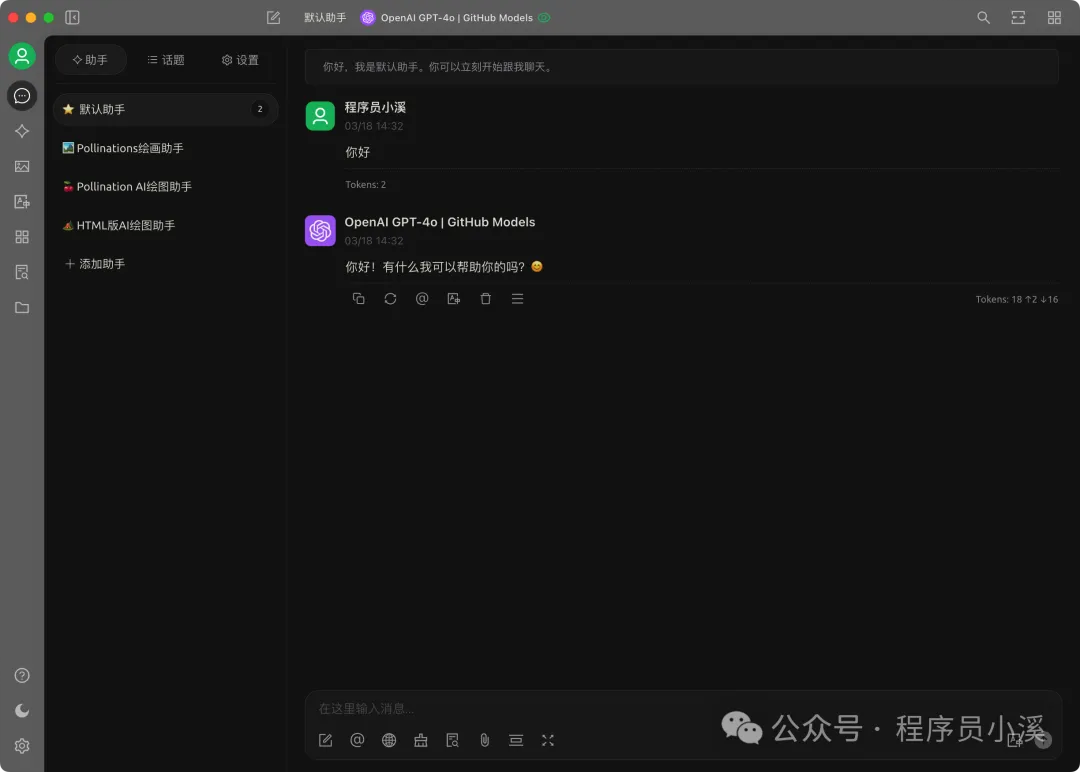This screenshot has height=772, width=1080.
Task: Open the translate page in left sidebar
Action: point(22,202)
